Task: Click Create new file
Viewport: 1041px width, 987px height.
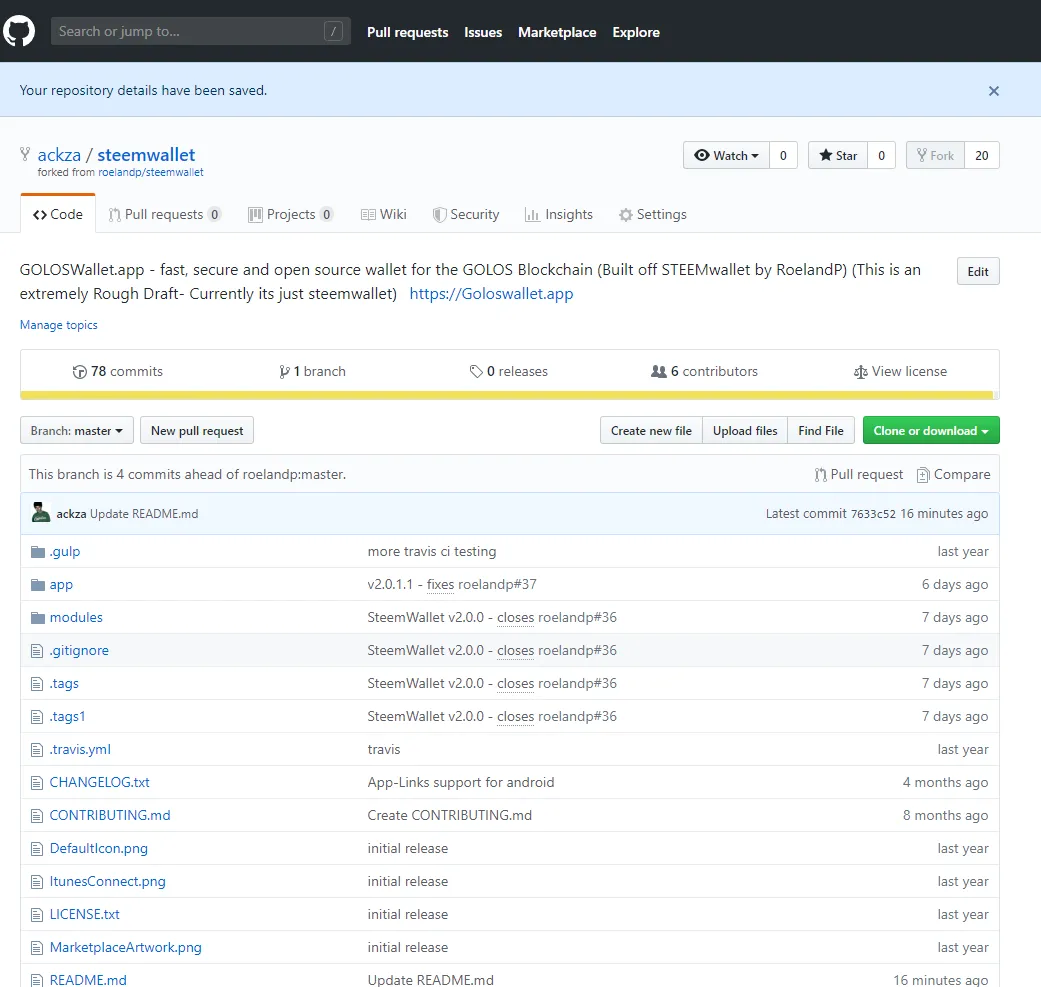Action: pos(651,431)
